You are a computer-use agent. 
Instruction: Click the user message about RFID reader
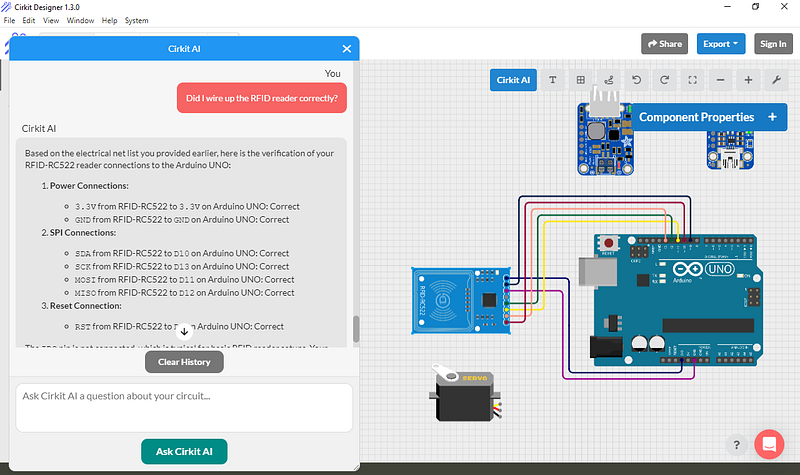pyautogui.click(x=262, y=98)
